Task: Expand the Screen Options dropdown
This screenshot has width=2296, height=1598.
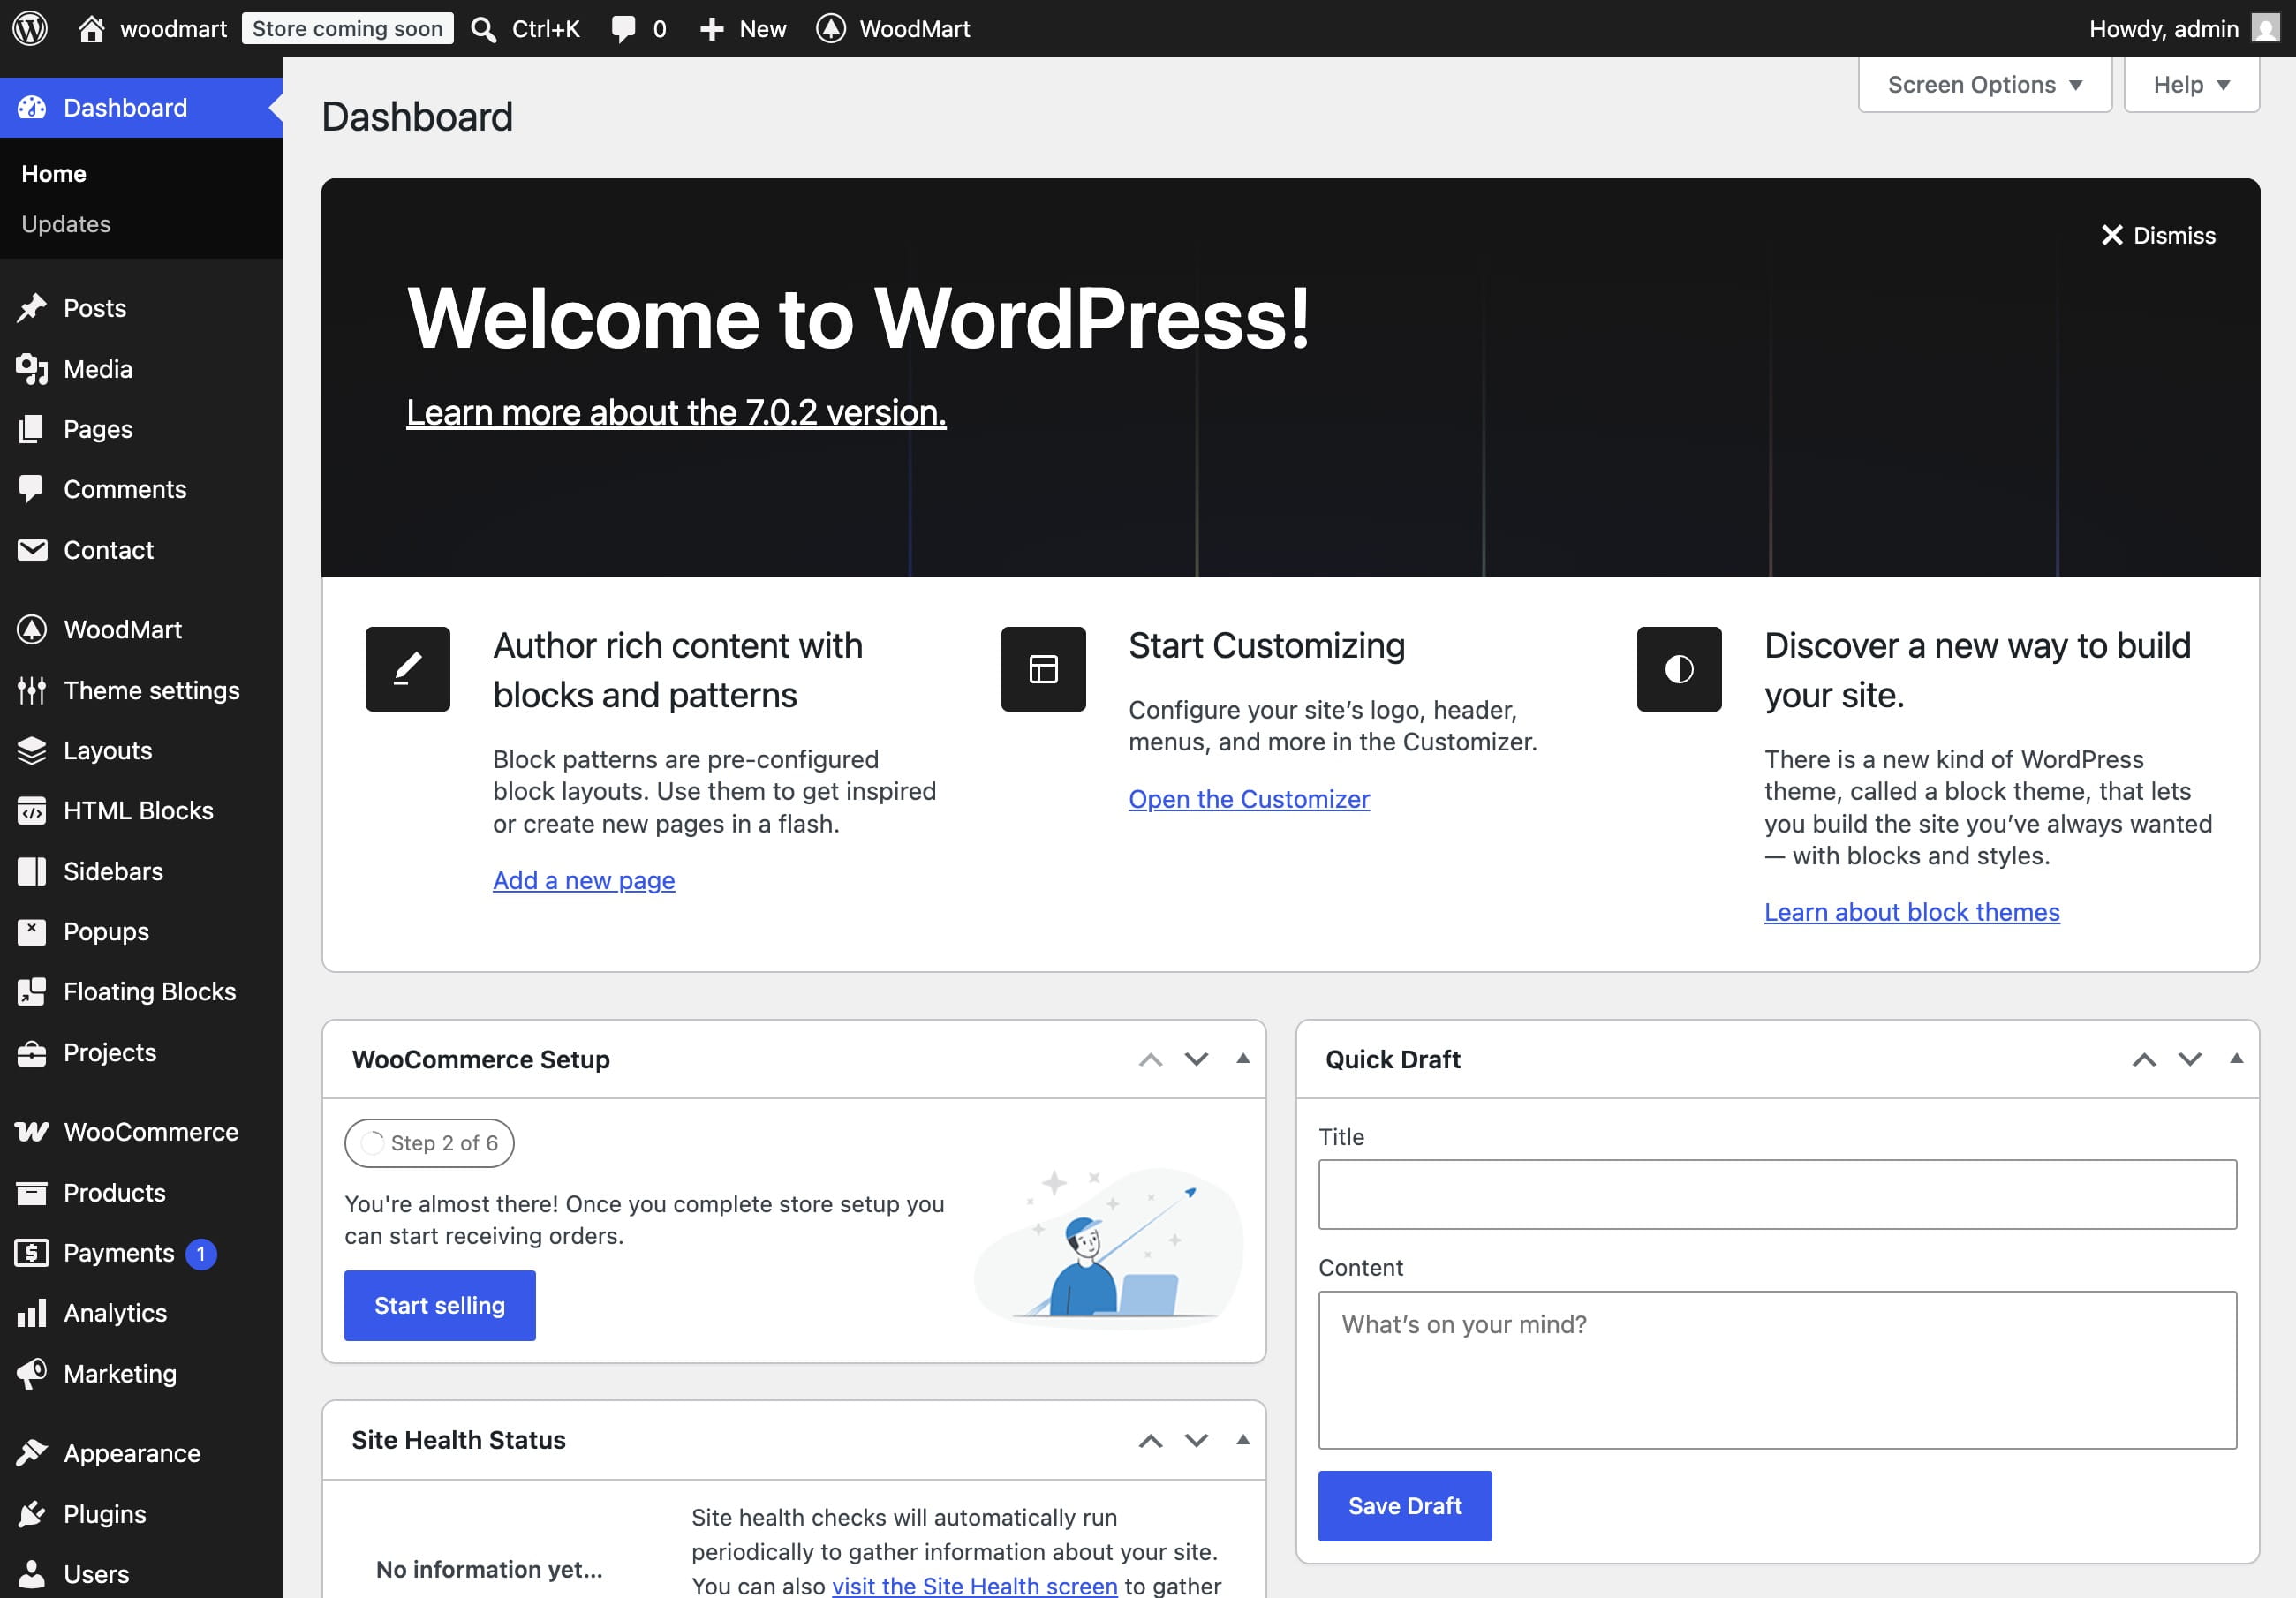Action: (1985, 85)
